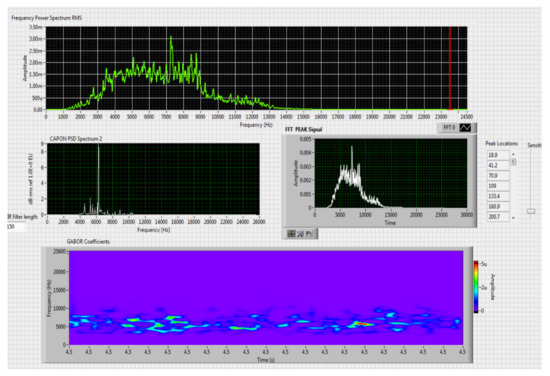Select the panning hand tool in graph palette
Screen dimensions: 550x376
point(309,234)
